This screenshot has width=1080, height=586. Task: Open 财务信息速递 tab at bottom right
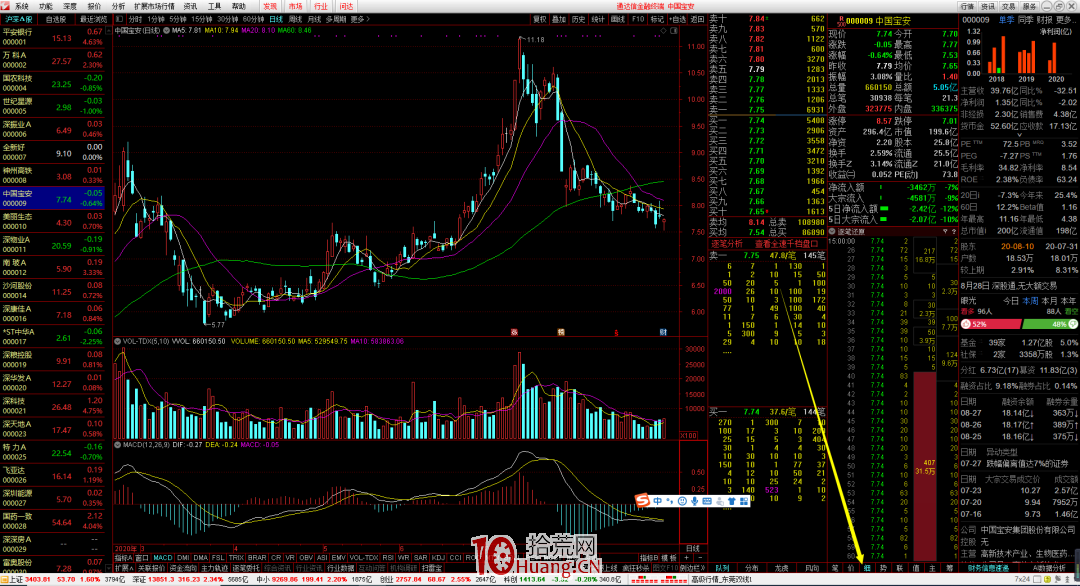(x=988, y=568)
